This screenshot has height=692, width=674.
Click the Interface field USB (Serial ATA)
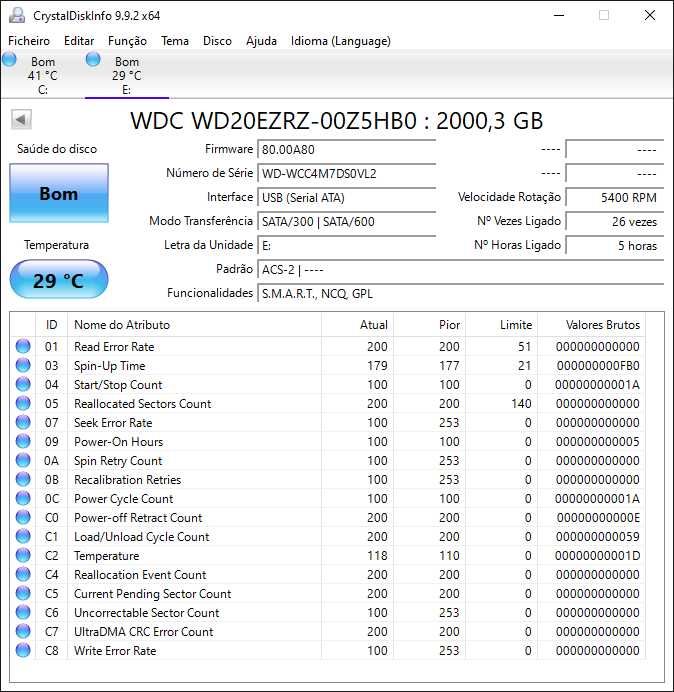(x=346, y=197)
